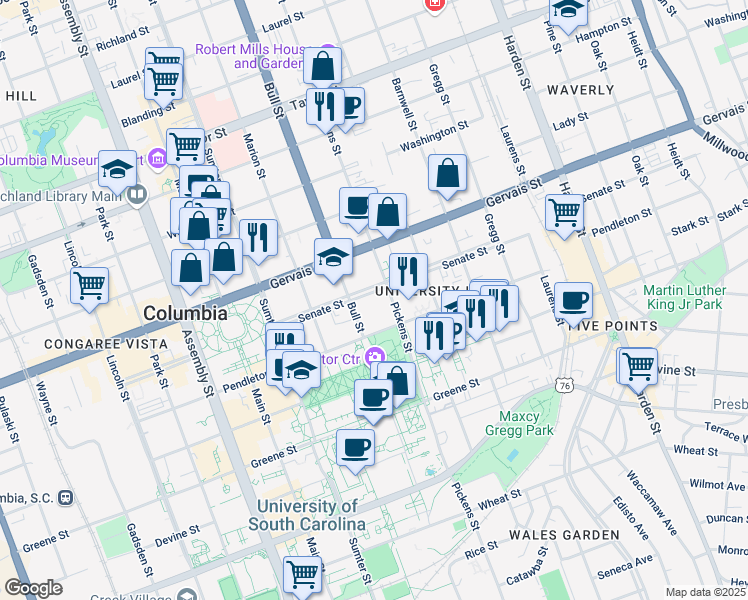Click the graduation cap marker on Pendleton St

[301, 373]
